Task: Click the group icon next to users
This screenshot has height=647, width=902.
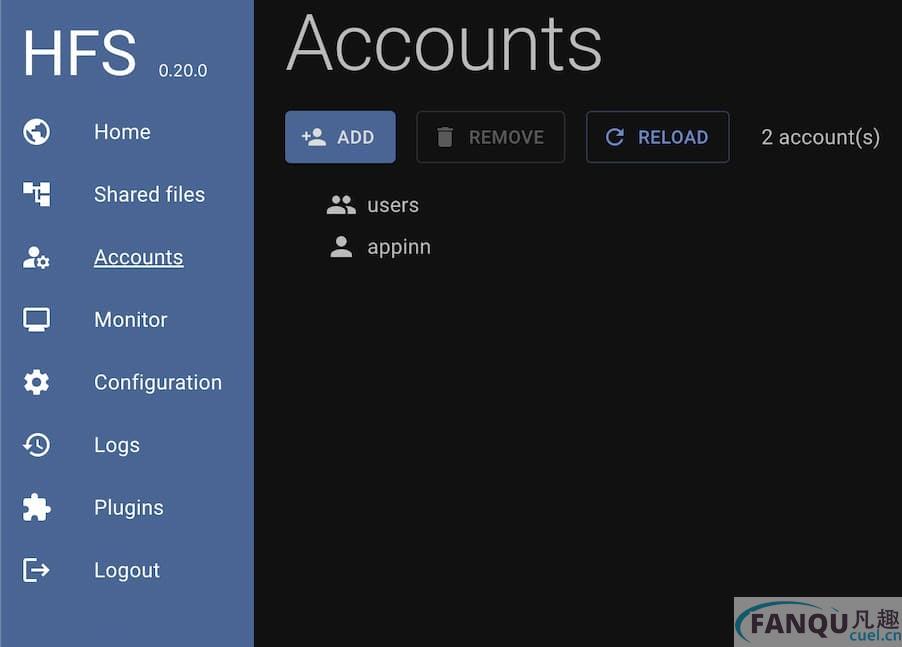Action: [x=341, y=206]
